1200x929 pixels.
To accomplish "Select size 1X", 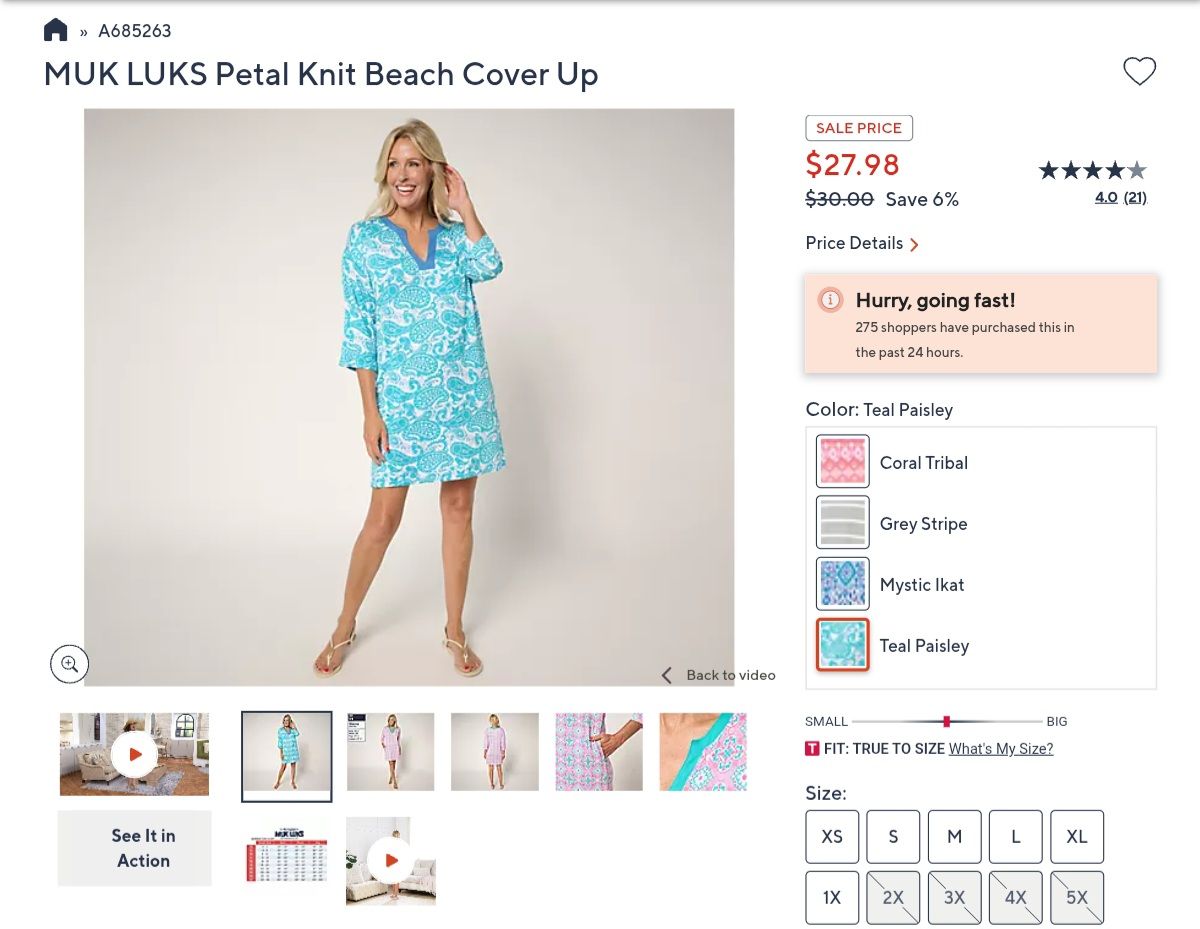I will [832, 898].
